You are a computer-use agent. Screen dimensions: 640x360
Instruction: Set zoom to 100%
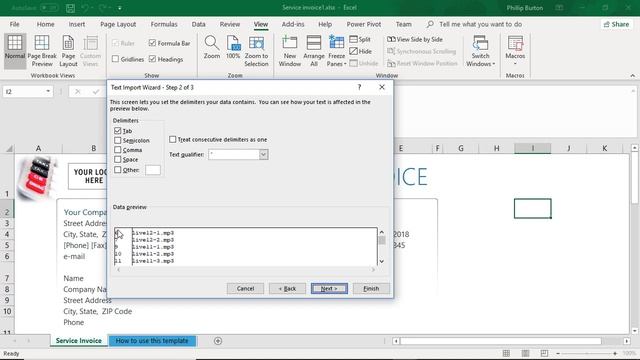point(233,47)
